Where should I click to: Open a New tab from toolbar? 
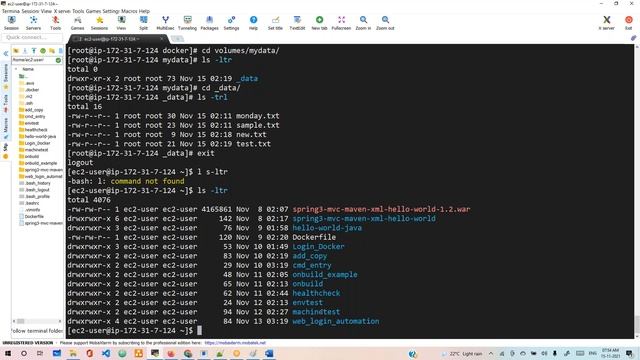319,23
